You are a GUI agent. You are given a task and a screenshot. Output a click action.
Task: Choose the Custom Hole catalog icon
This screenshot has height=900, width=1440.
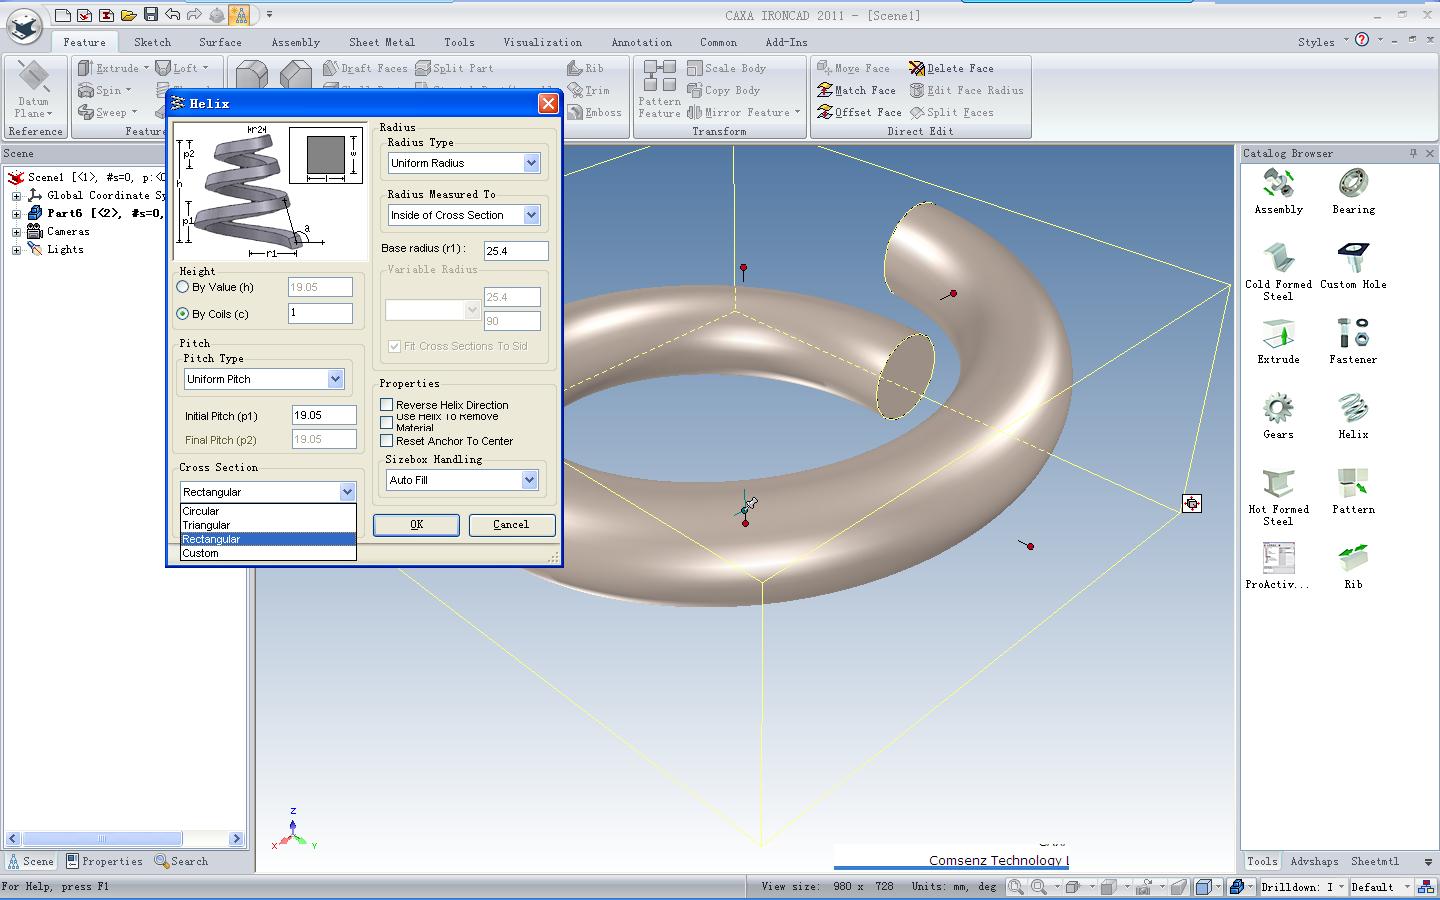pos(1353,258)
